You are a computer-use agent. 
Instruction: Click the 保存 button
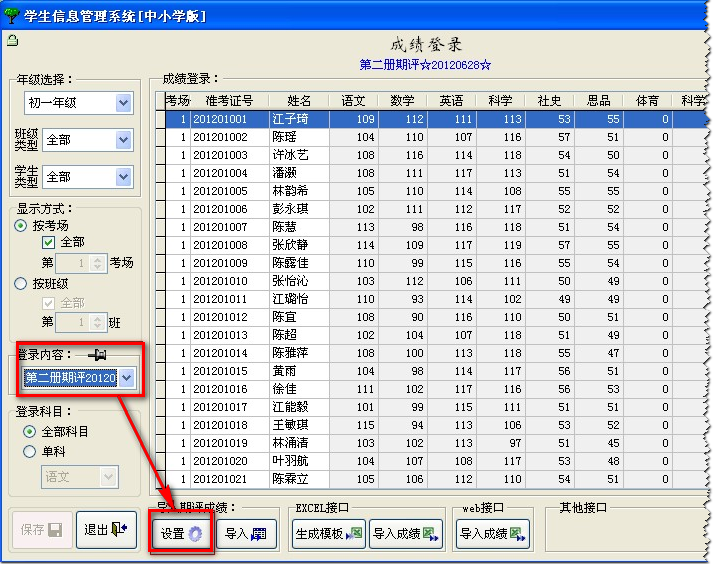[42, 530]
